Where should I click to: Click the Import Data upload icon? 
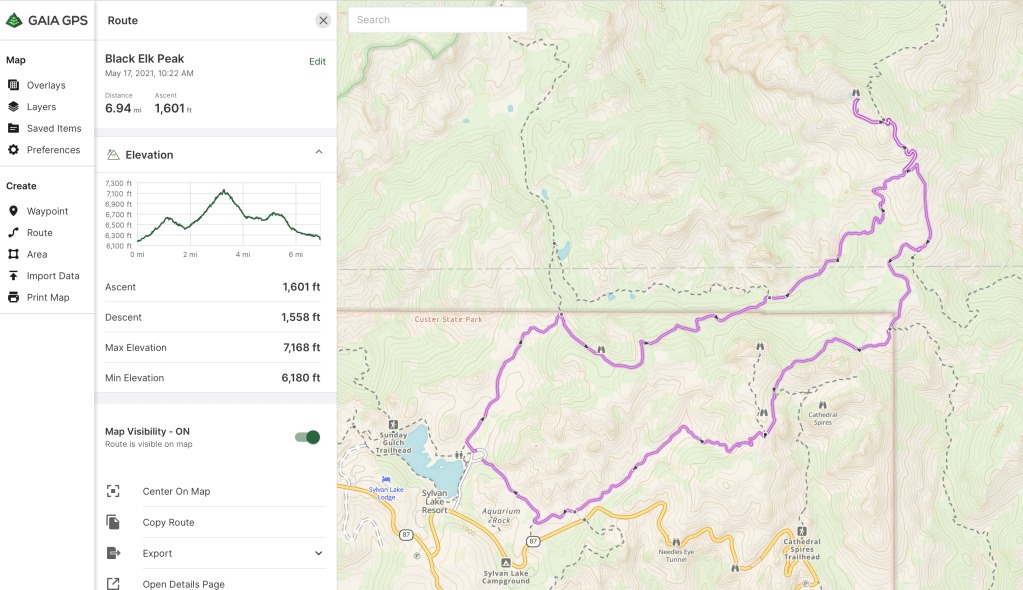(14, 276)
